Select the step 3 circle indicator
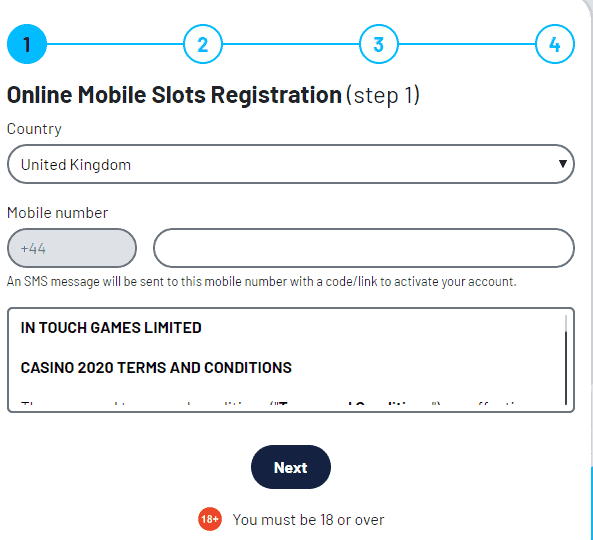Viewport: 593px width, 540px height. tap(379, 44)
